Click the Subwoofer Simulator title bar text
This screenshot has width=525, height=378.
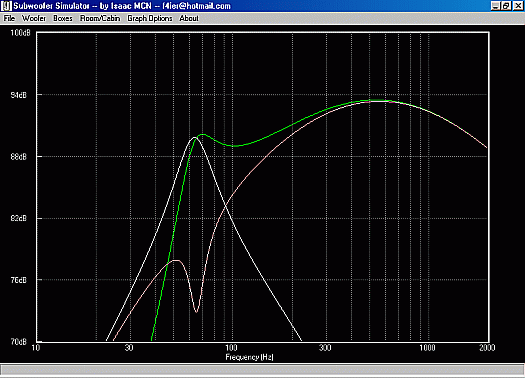point(122,6)
